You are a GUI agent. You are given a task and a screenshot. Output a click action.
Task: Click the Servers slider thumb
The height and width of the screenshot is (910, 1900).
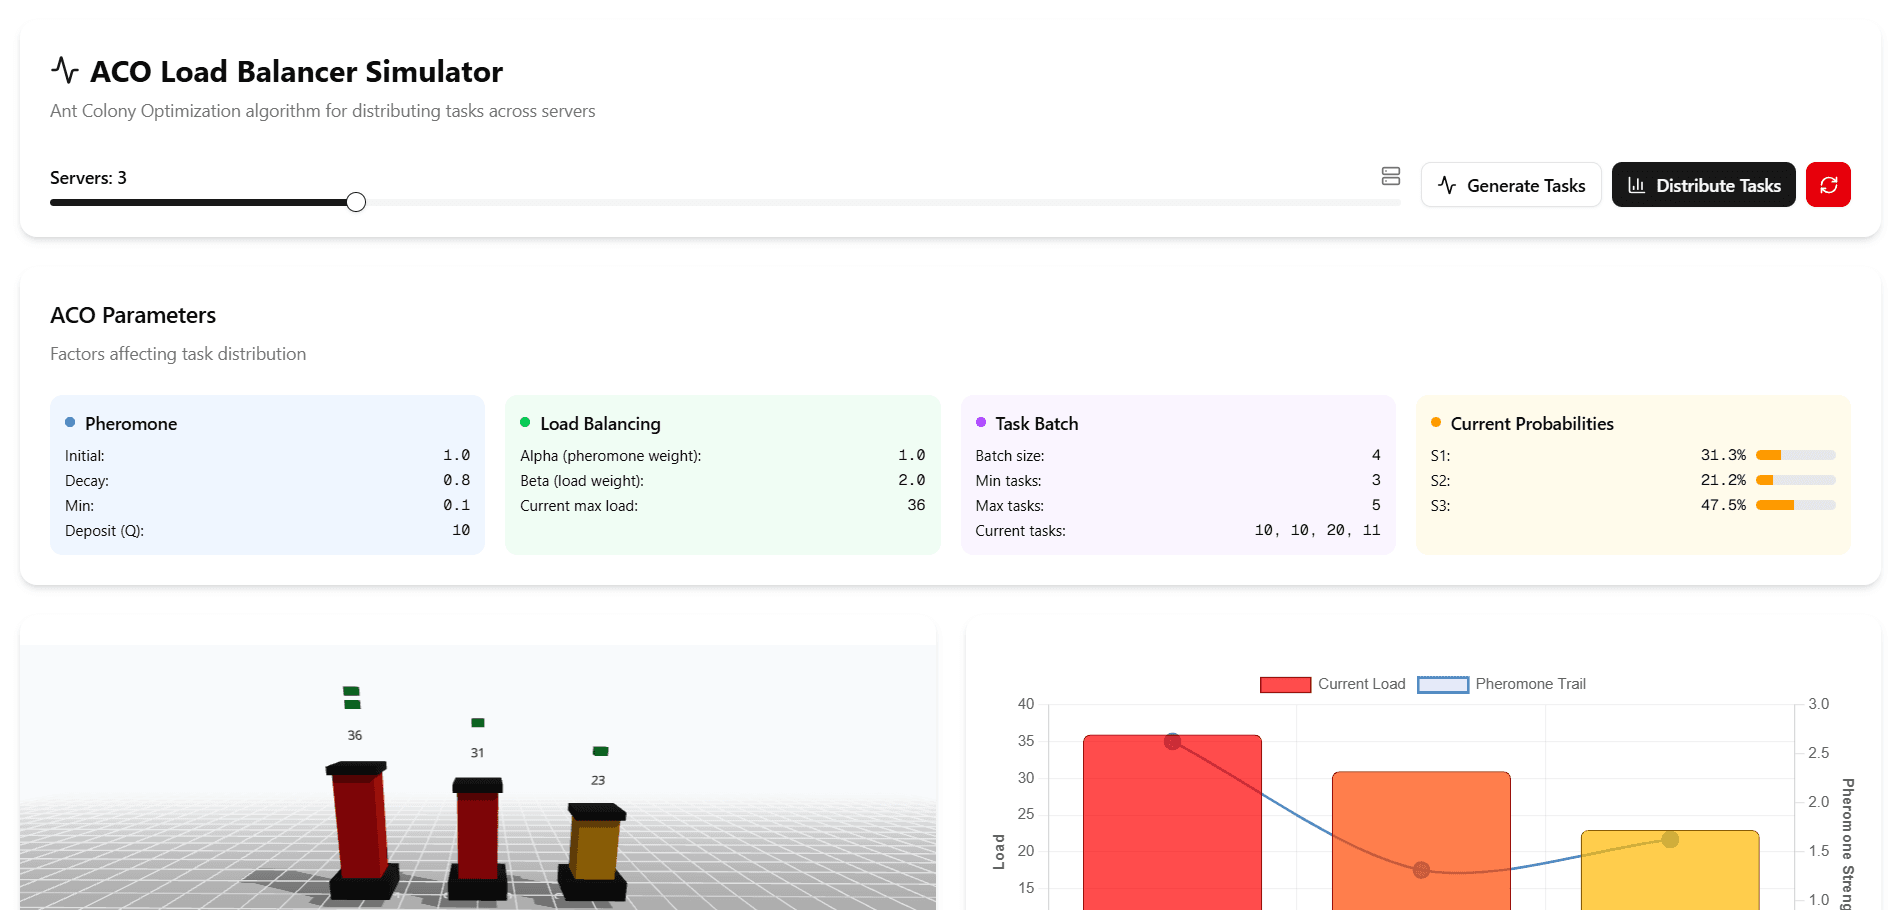[x=356, y=202]
